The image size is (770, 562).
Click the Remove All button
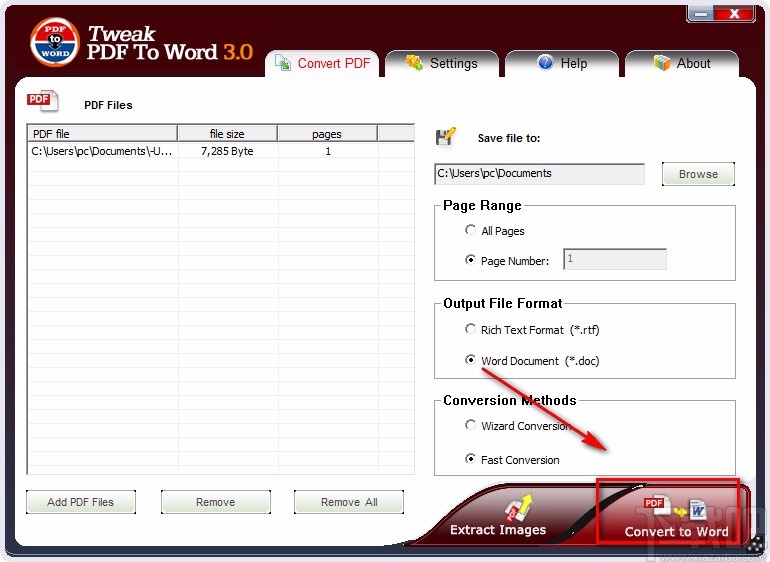pyautogui.click(x=349, y=502)
